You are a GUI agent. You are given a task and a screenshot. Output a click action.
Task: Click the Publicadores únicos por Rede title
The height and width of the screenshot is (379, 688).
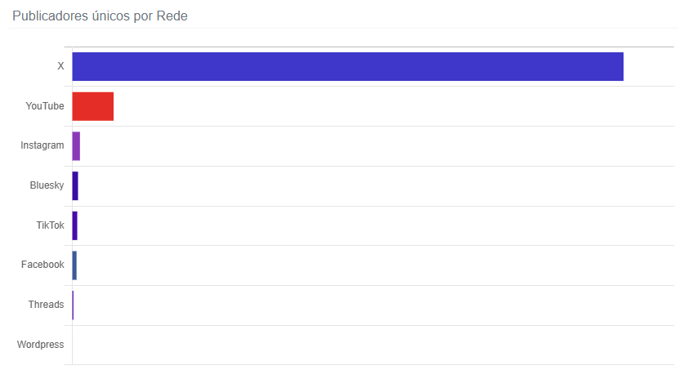(100, 16)
